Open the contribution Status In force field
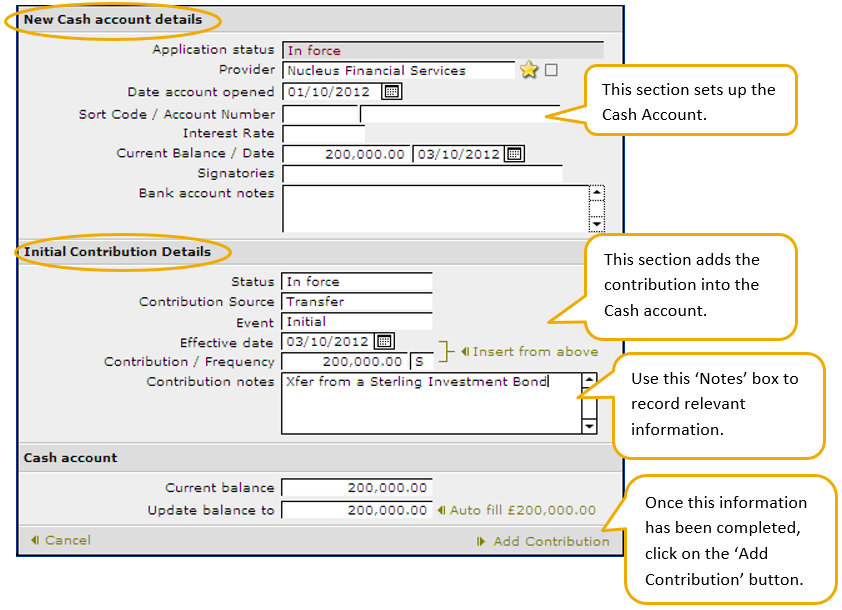Screen dimensions: 842x610 (357, 282)
